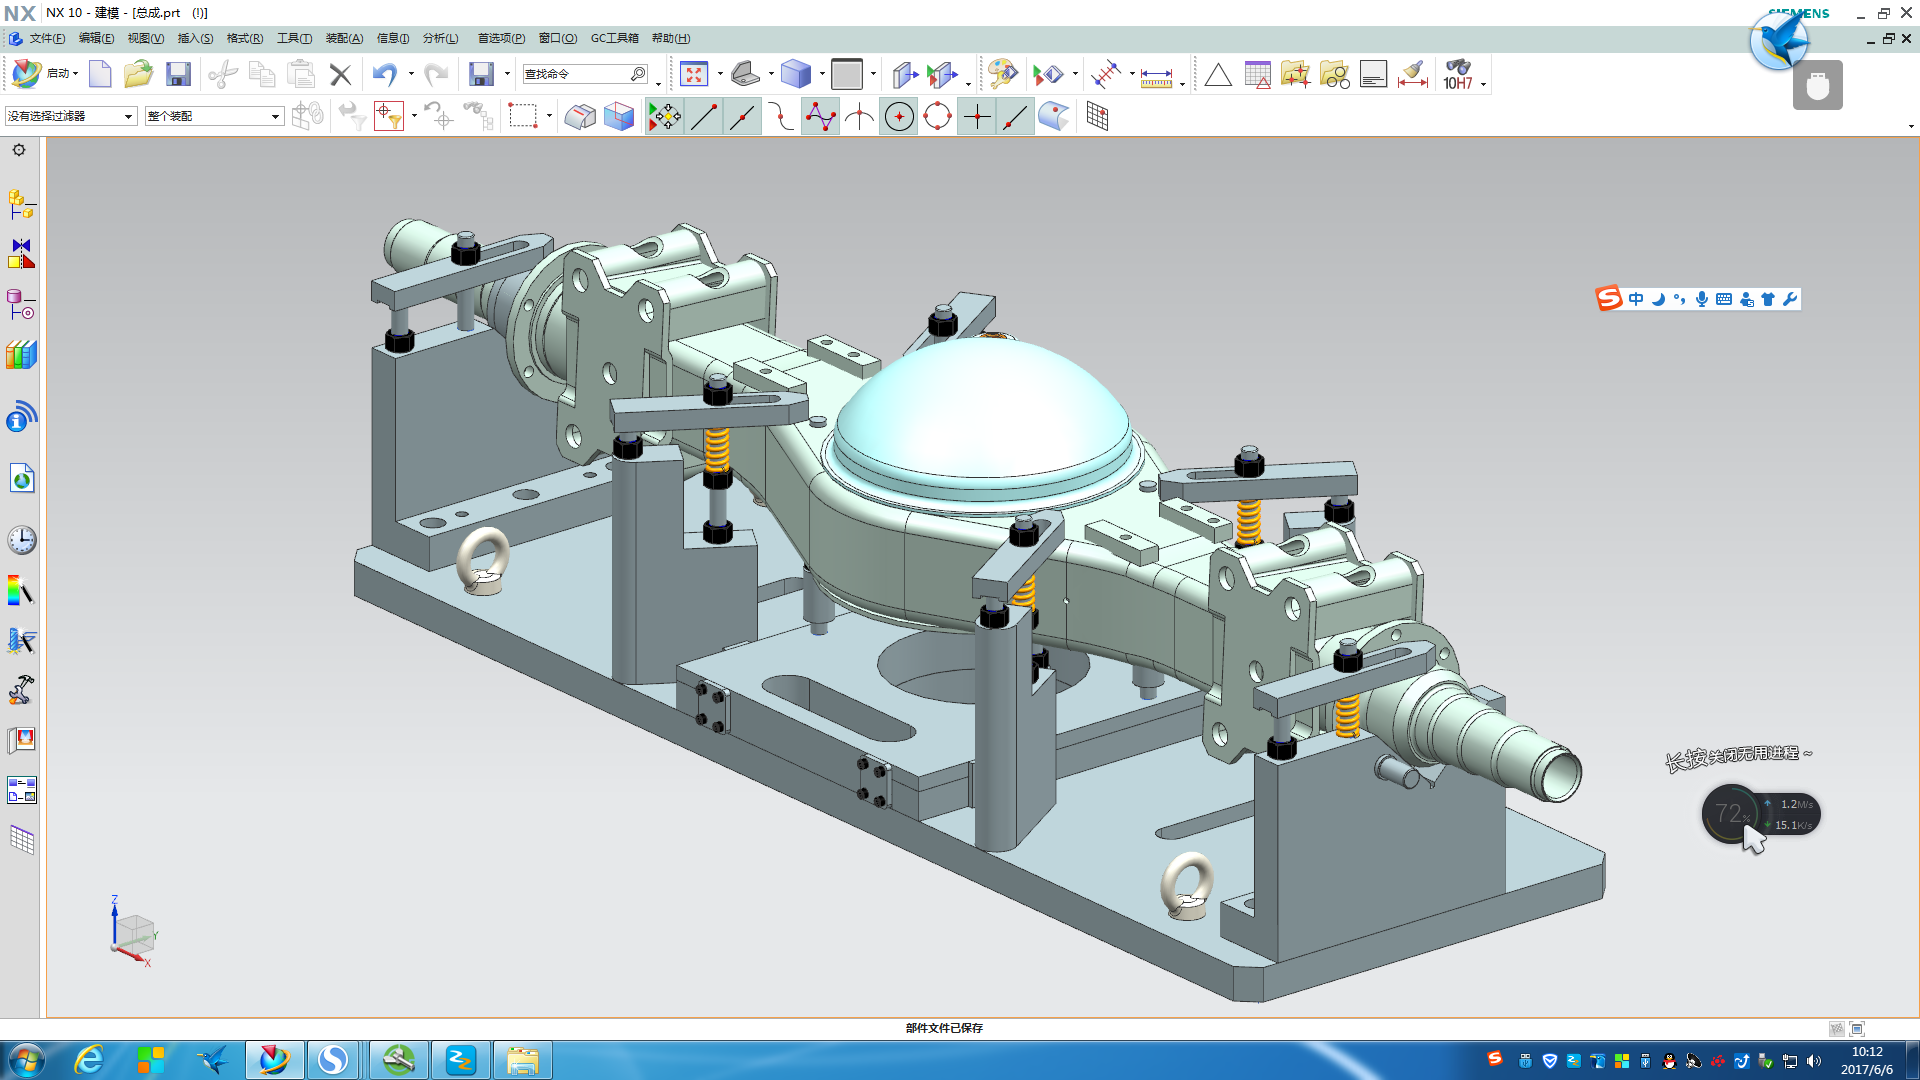Open Assembly Navigator in left sidebar
Screen dimensions: 1920x1080
(21, 204)
